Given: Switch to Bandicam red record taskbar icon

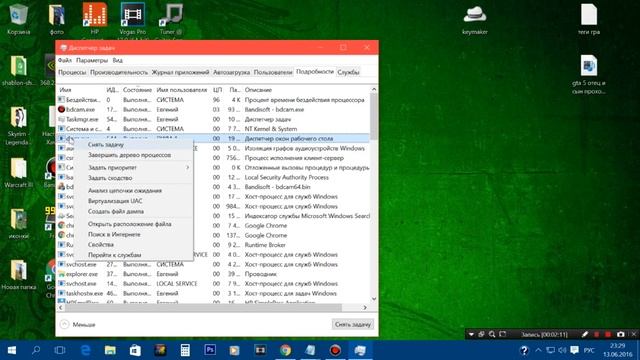Looking at the screenshot, I should click(335, 350).
